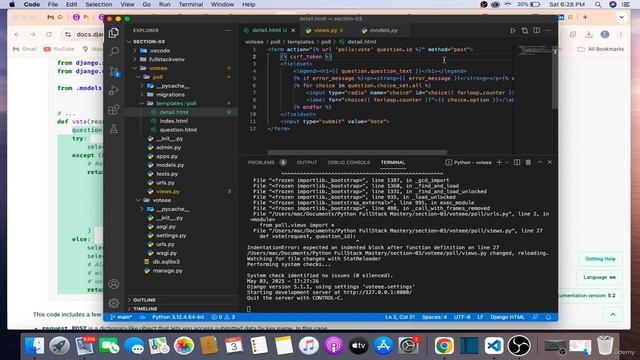Click the errors and warnings status indicator
Viewport: 640px width, 360px height.
click(223, 317)
